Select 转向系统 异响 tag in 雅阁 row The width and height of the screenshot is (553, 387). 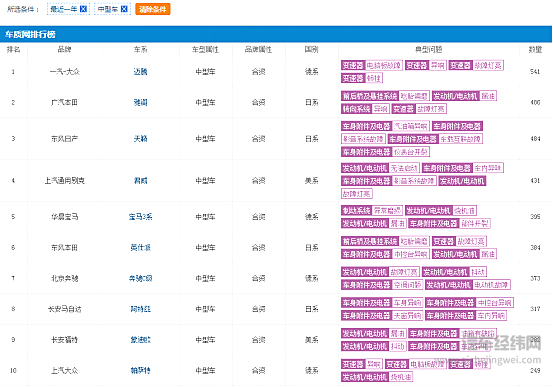[365, 109]
